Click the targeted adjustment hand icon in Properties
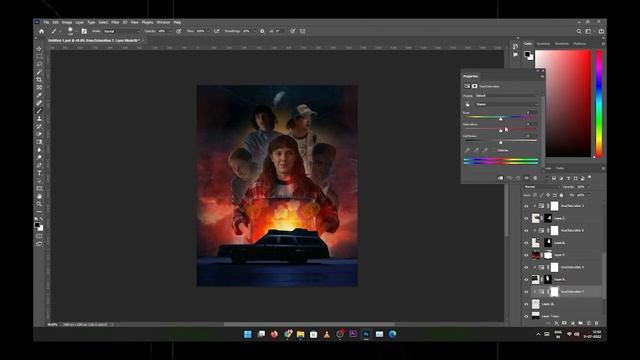 (467, 104)
